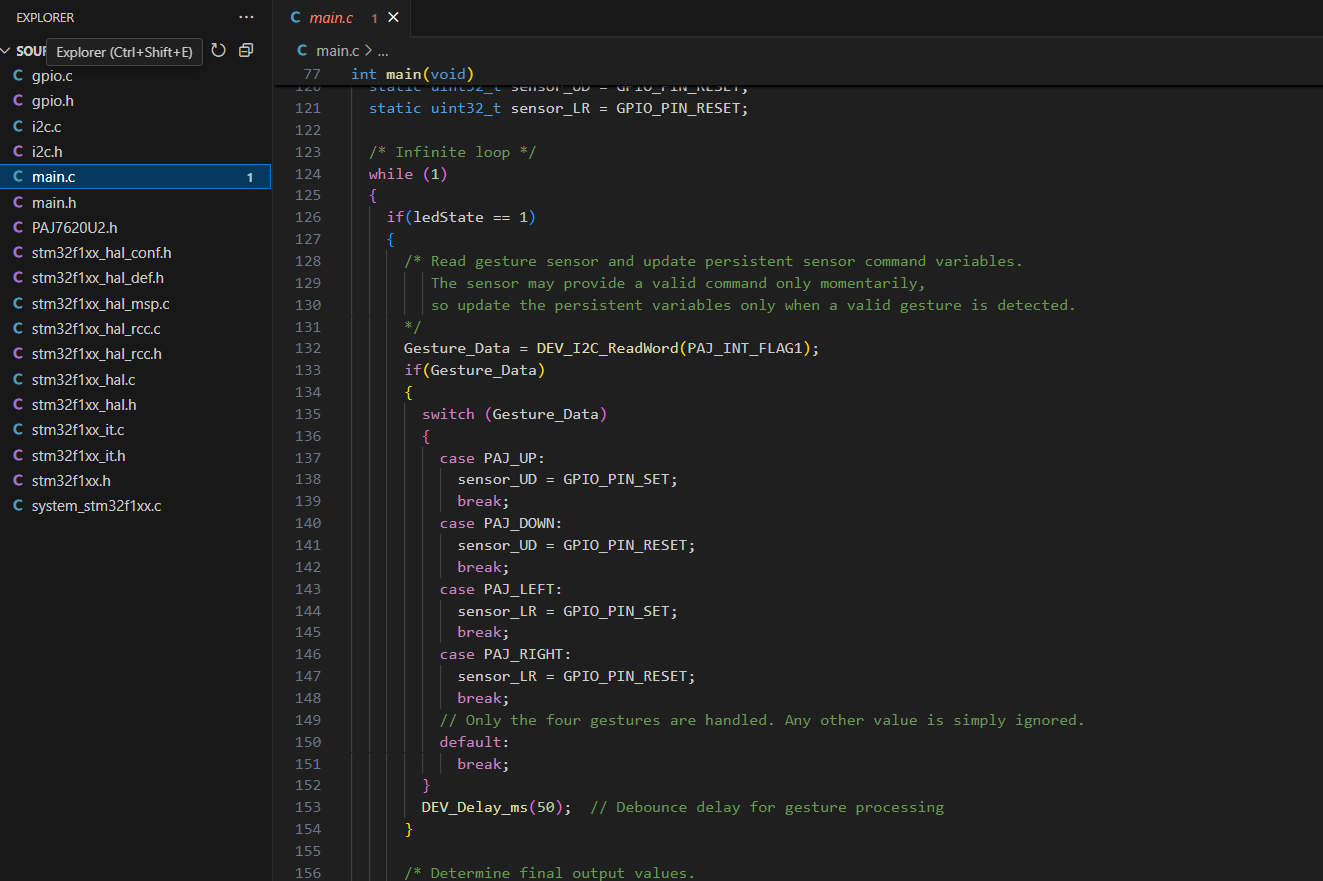
Task: Open the Explorer Views and More Actions ellipsis
Action: (246, 17)
